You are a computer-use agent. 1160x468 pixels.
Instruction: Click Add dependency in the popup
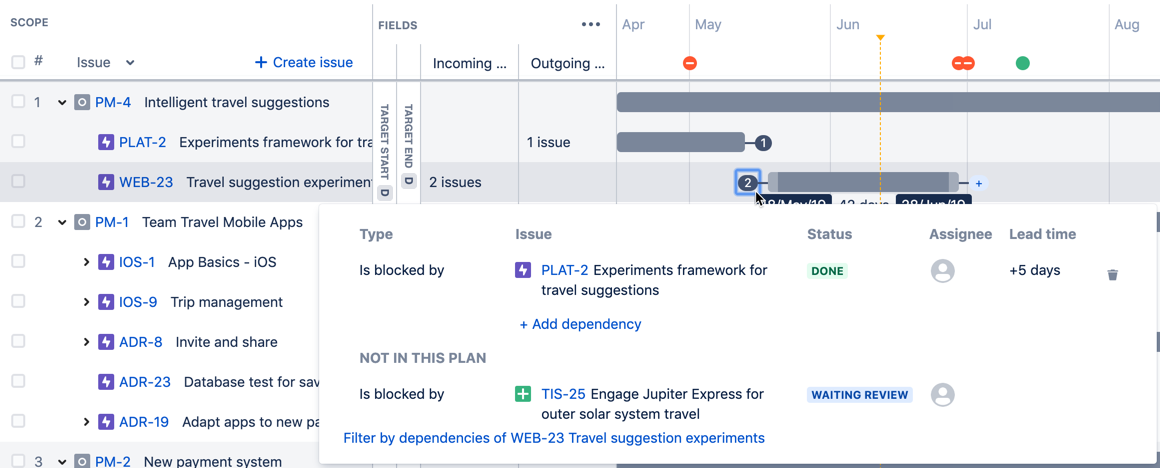(580, 324)
